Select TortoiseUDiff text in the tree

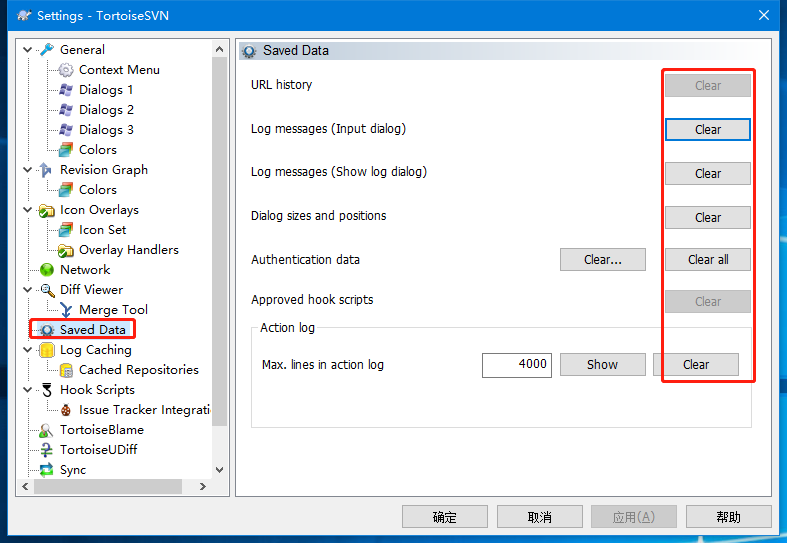98,450
